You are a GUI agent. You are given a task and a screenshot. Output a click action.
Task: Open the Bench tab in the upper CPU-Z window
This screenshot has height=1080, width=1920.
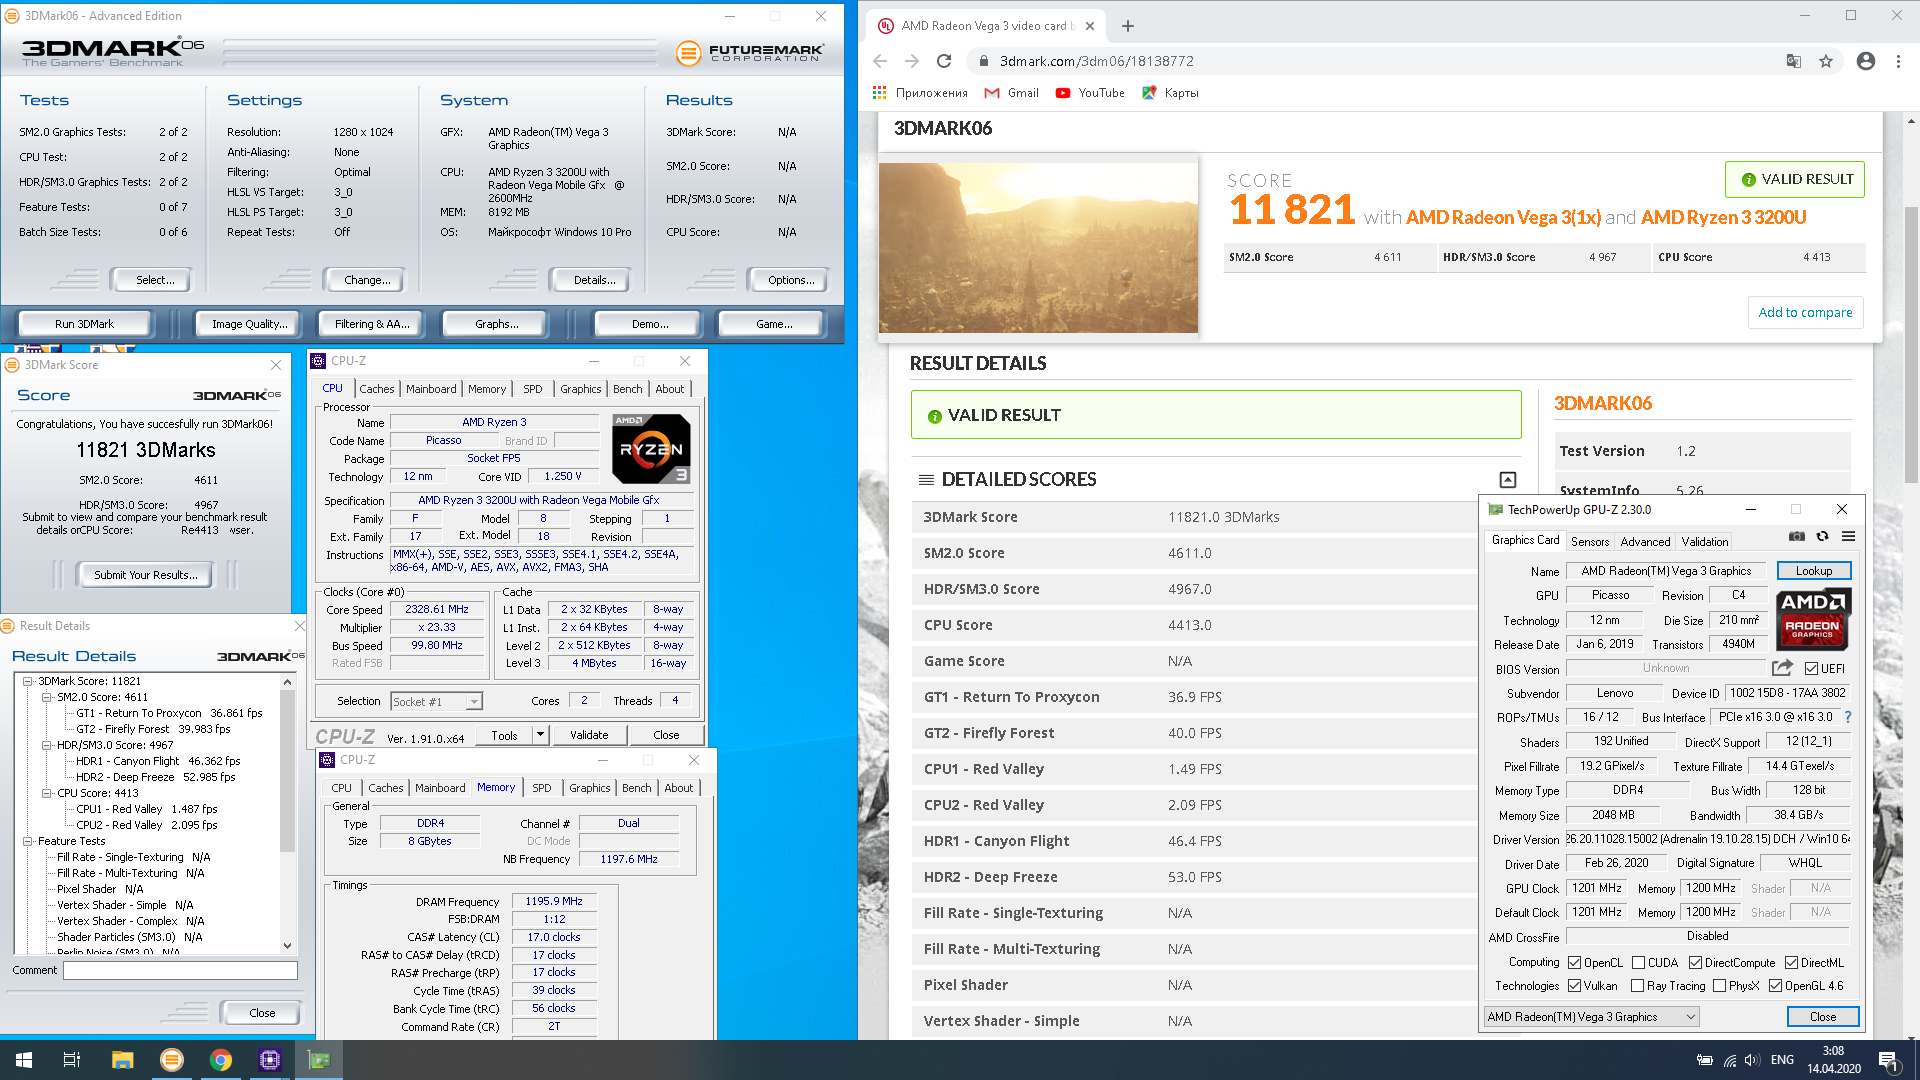[x=627, y=389]
